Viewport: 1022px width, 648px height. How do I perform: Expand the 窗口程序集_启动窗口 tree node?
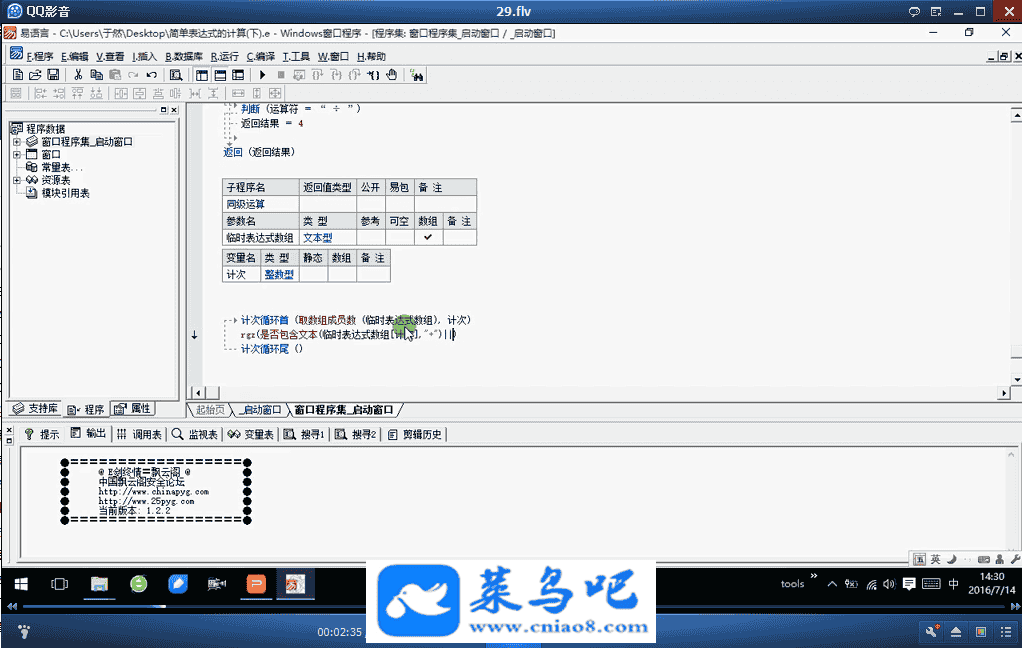(17, 142)
